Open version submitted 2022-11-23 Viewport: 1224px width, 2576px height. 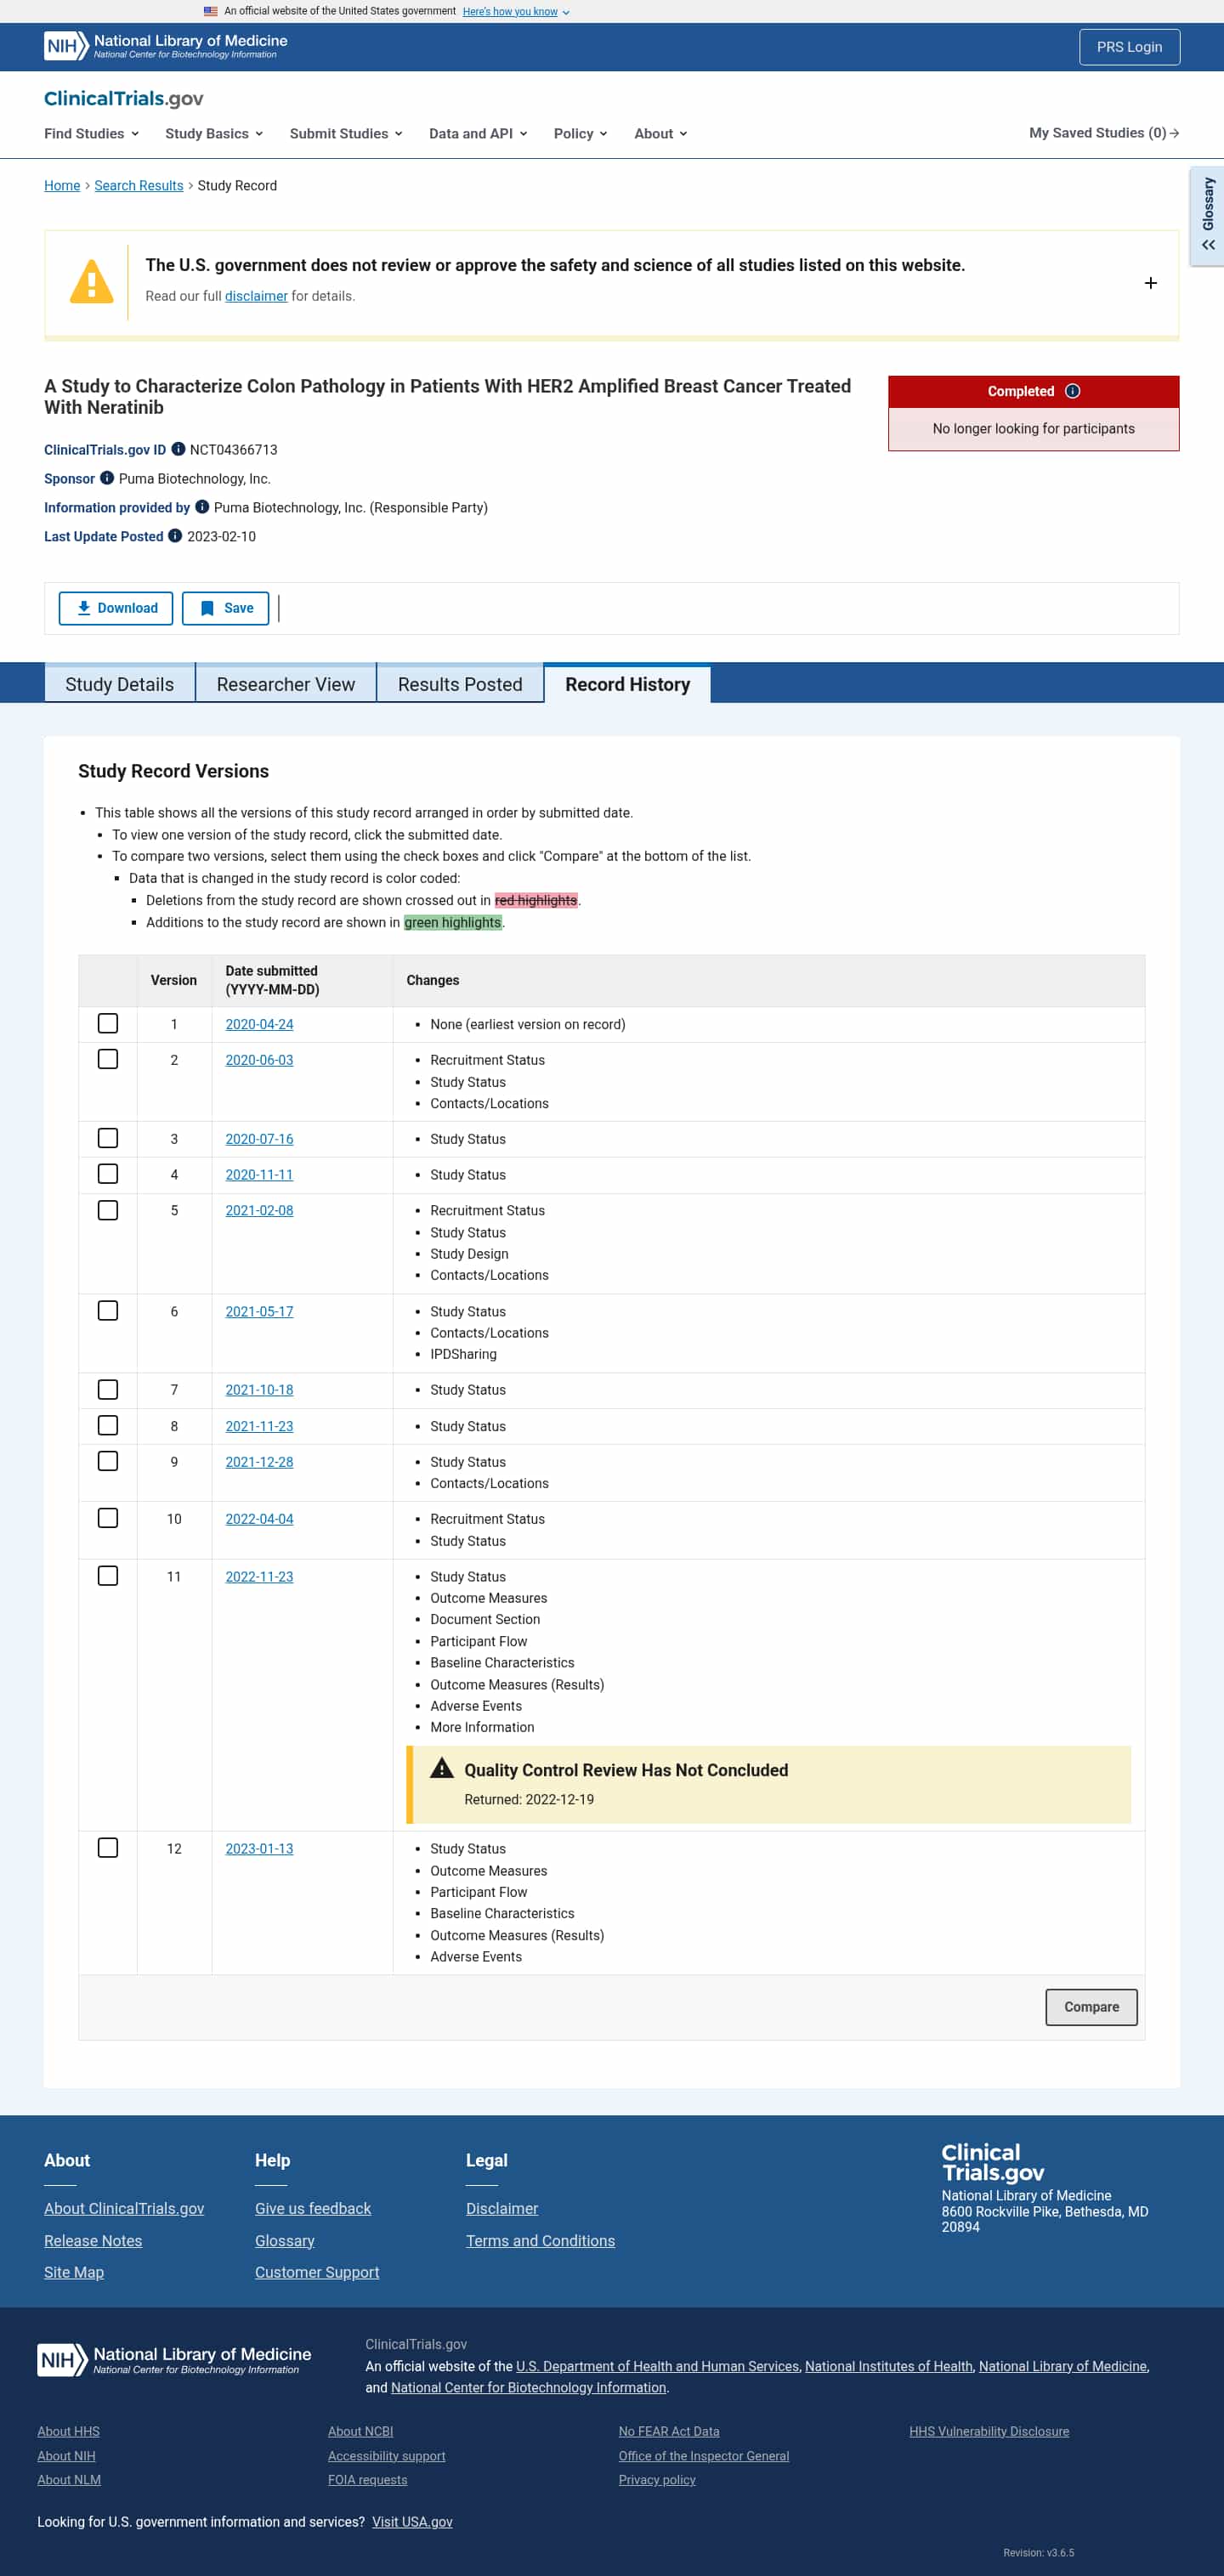point(259,1576)
